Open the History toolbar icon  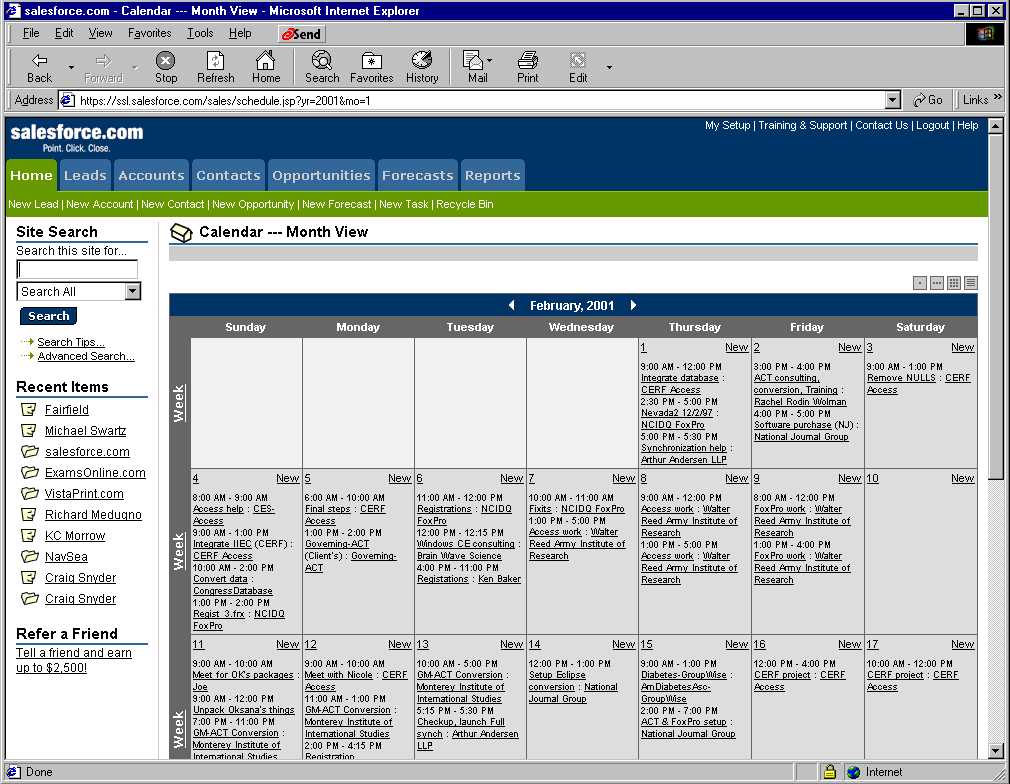pyautogui.click(x=422, y=67)
